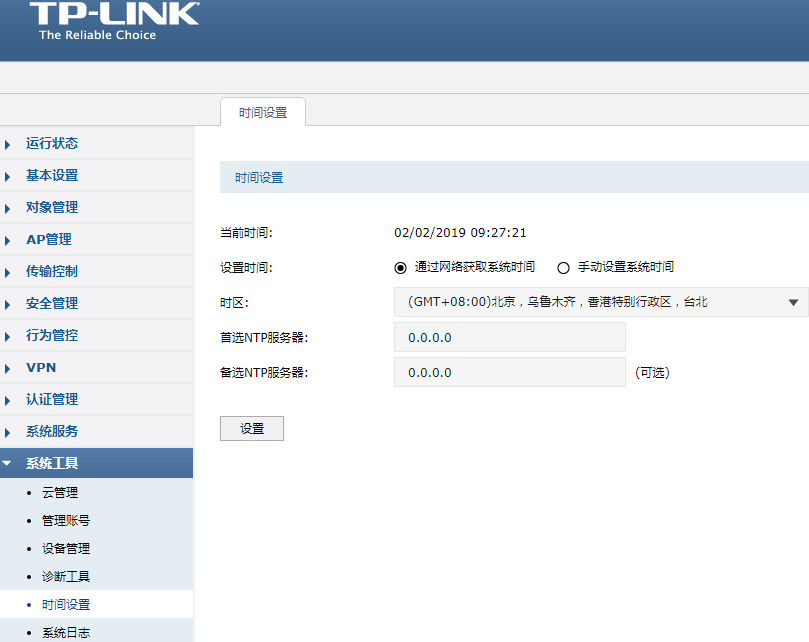Select 通过网络获取系统时间 option

[401, 266]
